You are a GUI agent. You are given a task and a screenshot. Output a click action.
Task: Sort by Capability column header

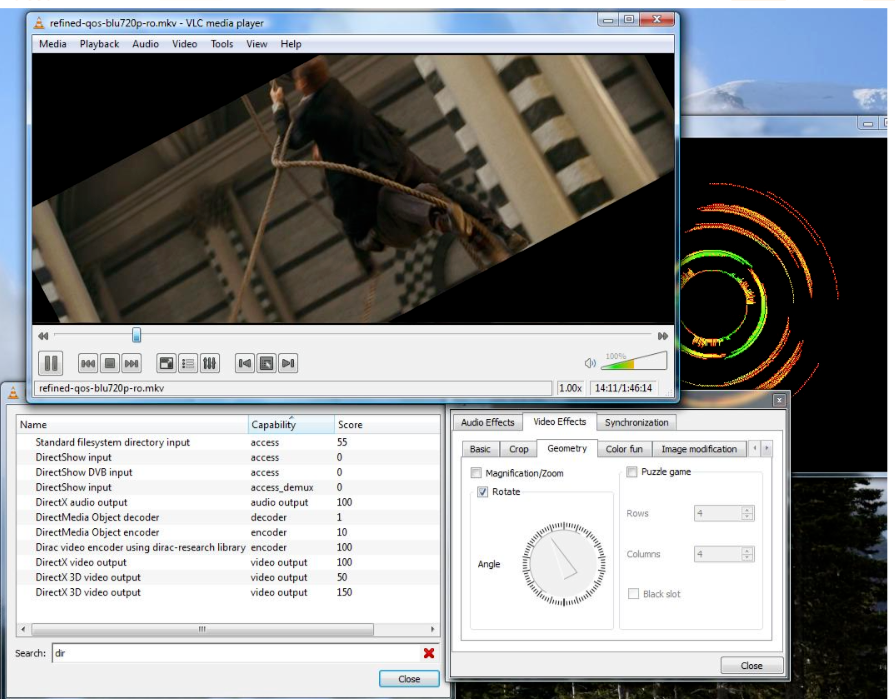tap(291, 425)
